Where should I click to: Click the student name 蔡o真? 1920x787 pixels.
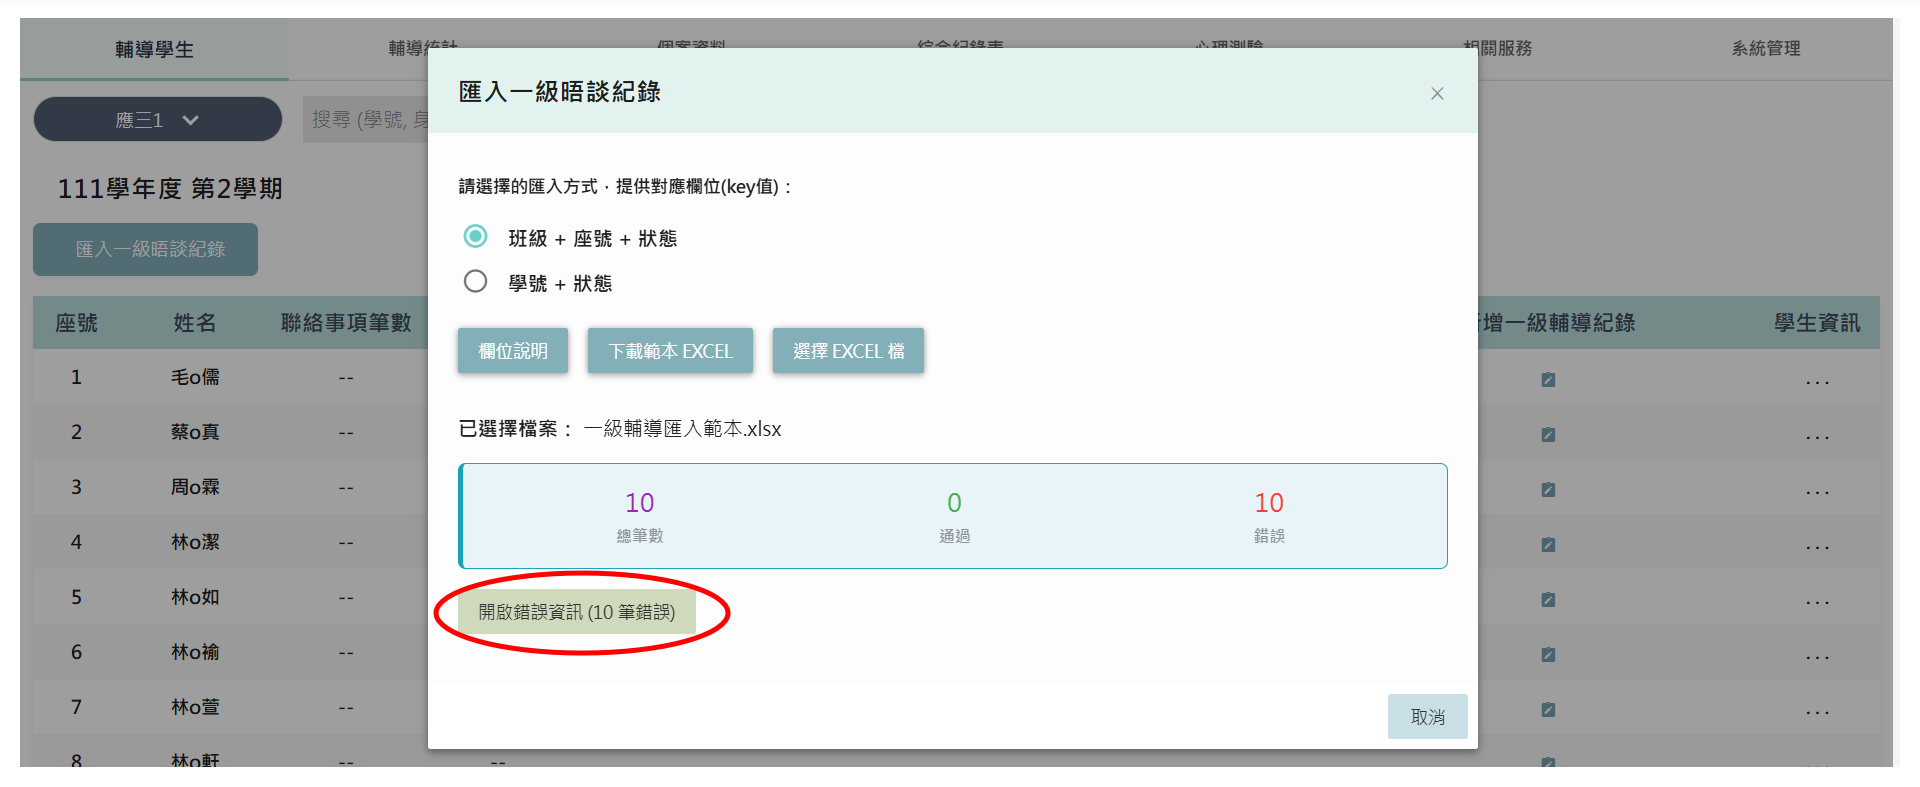[x=195, y=432]
